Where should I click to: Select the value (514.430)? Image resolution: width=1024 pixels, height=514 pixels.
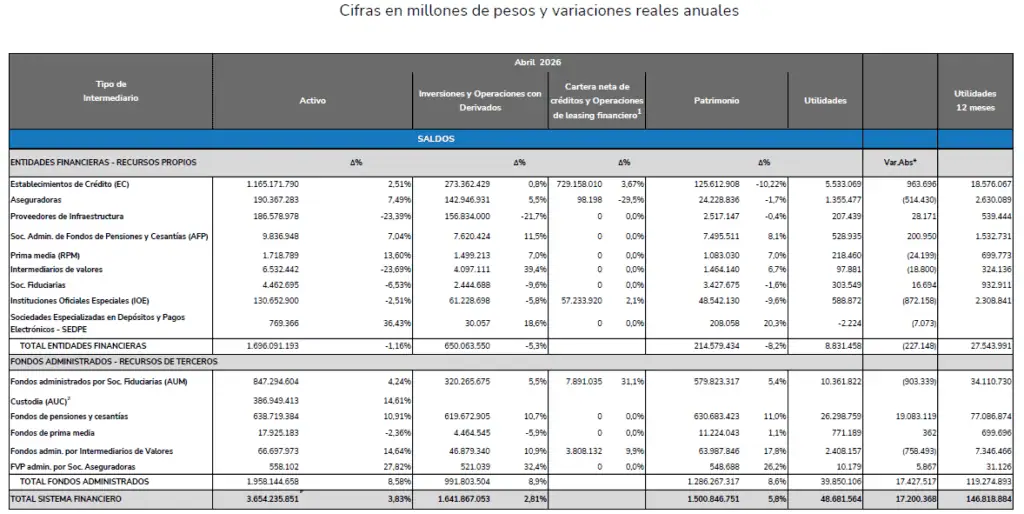(x=919, y=200)
